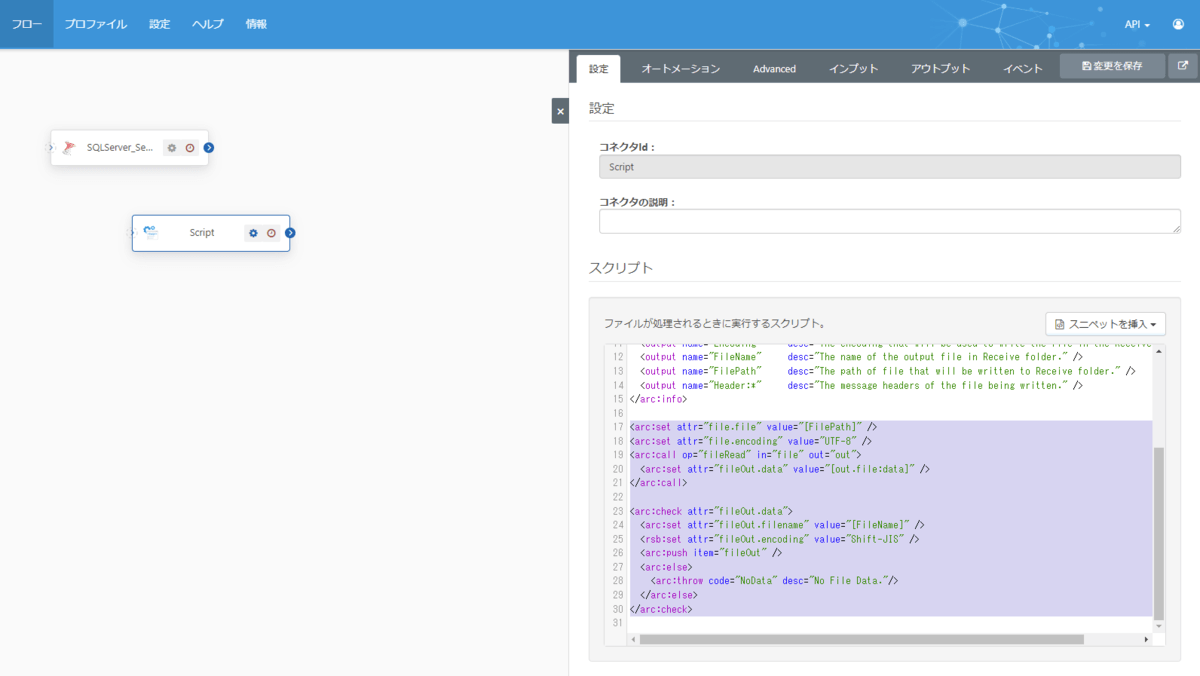Image resolution: width=1200 pixels, height=676 pixels.
Task: Open the user account icon
Action: 1178,24
